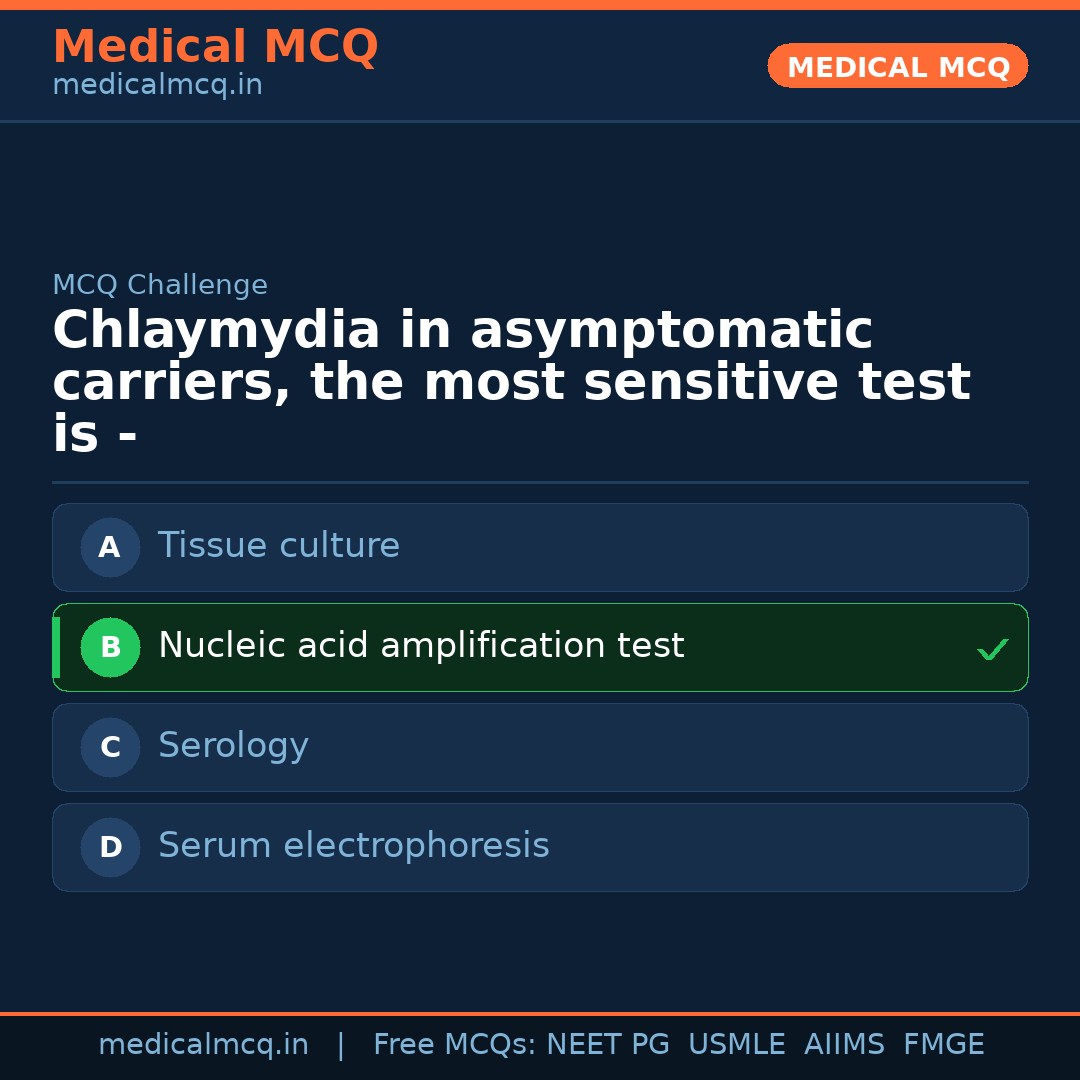This screenshot has height=1080, width=1080.
Task: Click the AIIMS footer item
Action: (844, 1045)
